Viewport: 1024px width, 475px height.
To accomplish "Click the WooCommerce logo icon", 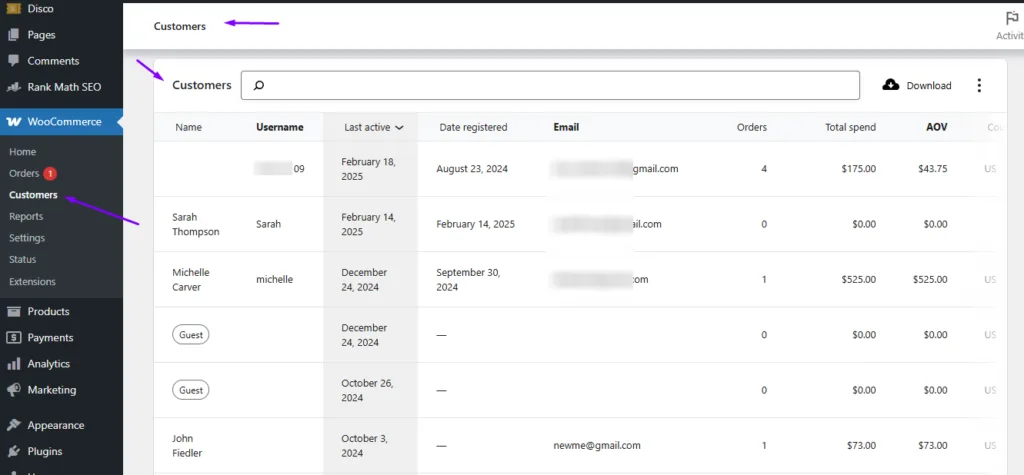I will pyautogui.click(x=13, y=122).
